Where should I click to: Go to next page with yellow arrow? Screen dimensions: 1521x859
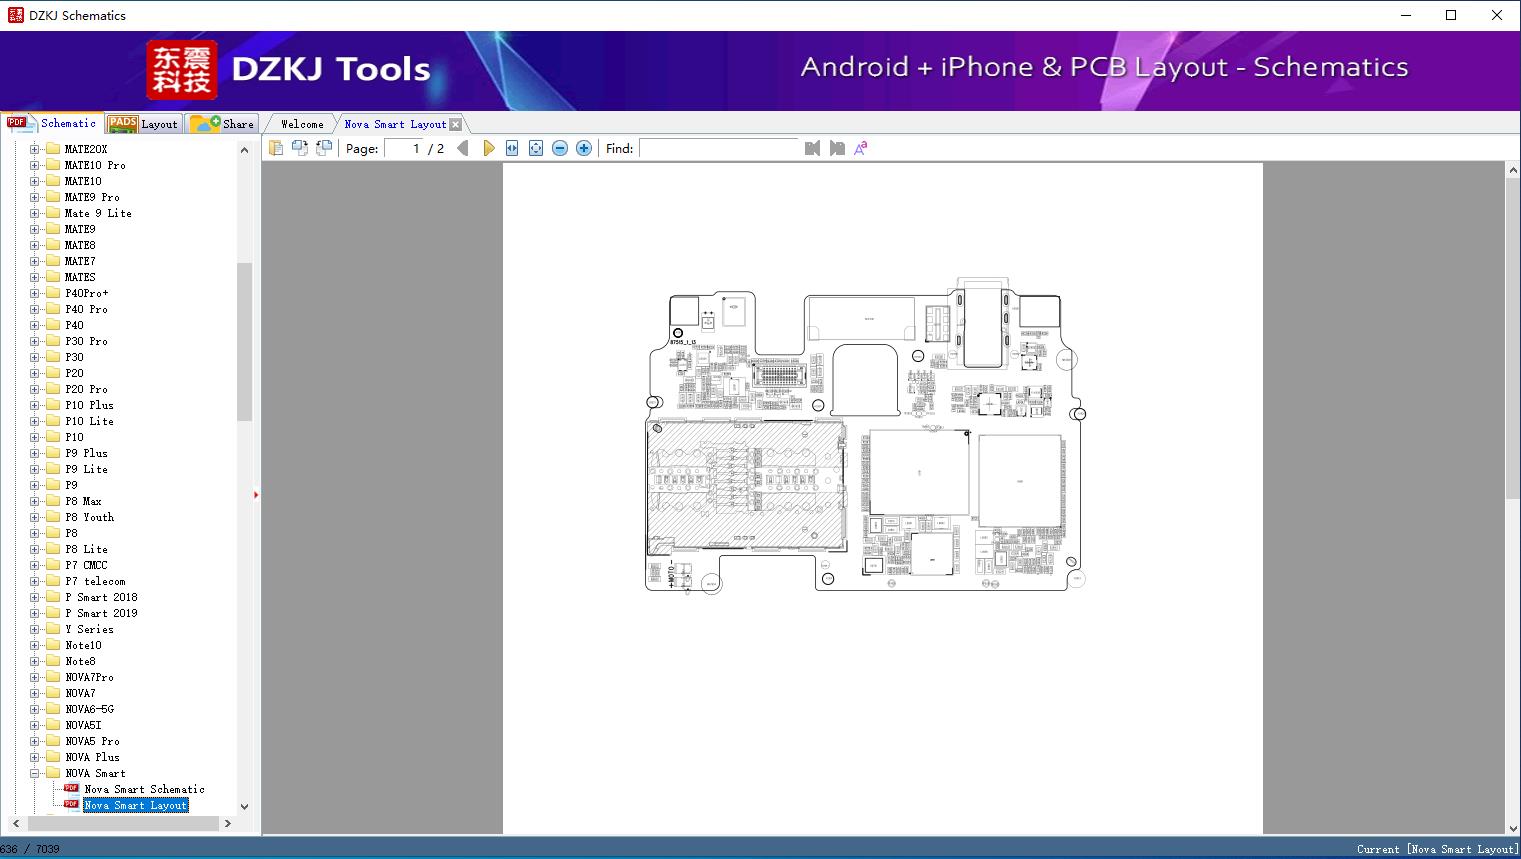pyautogui.click(x=488, y=148)
